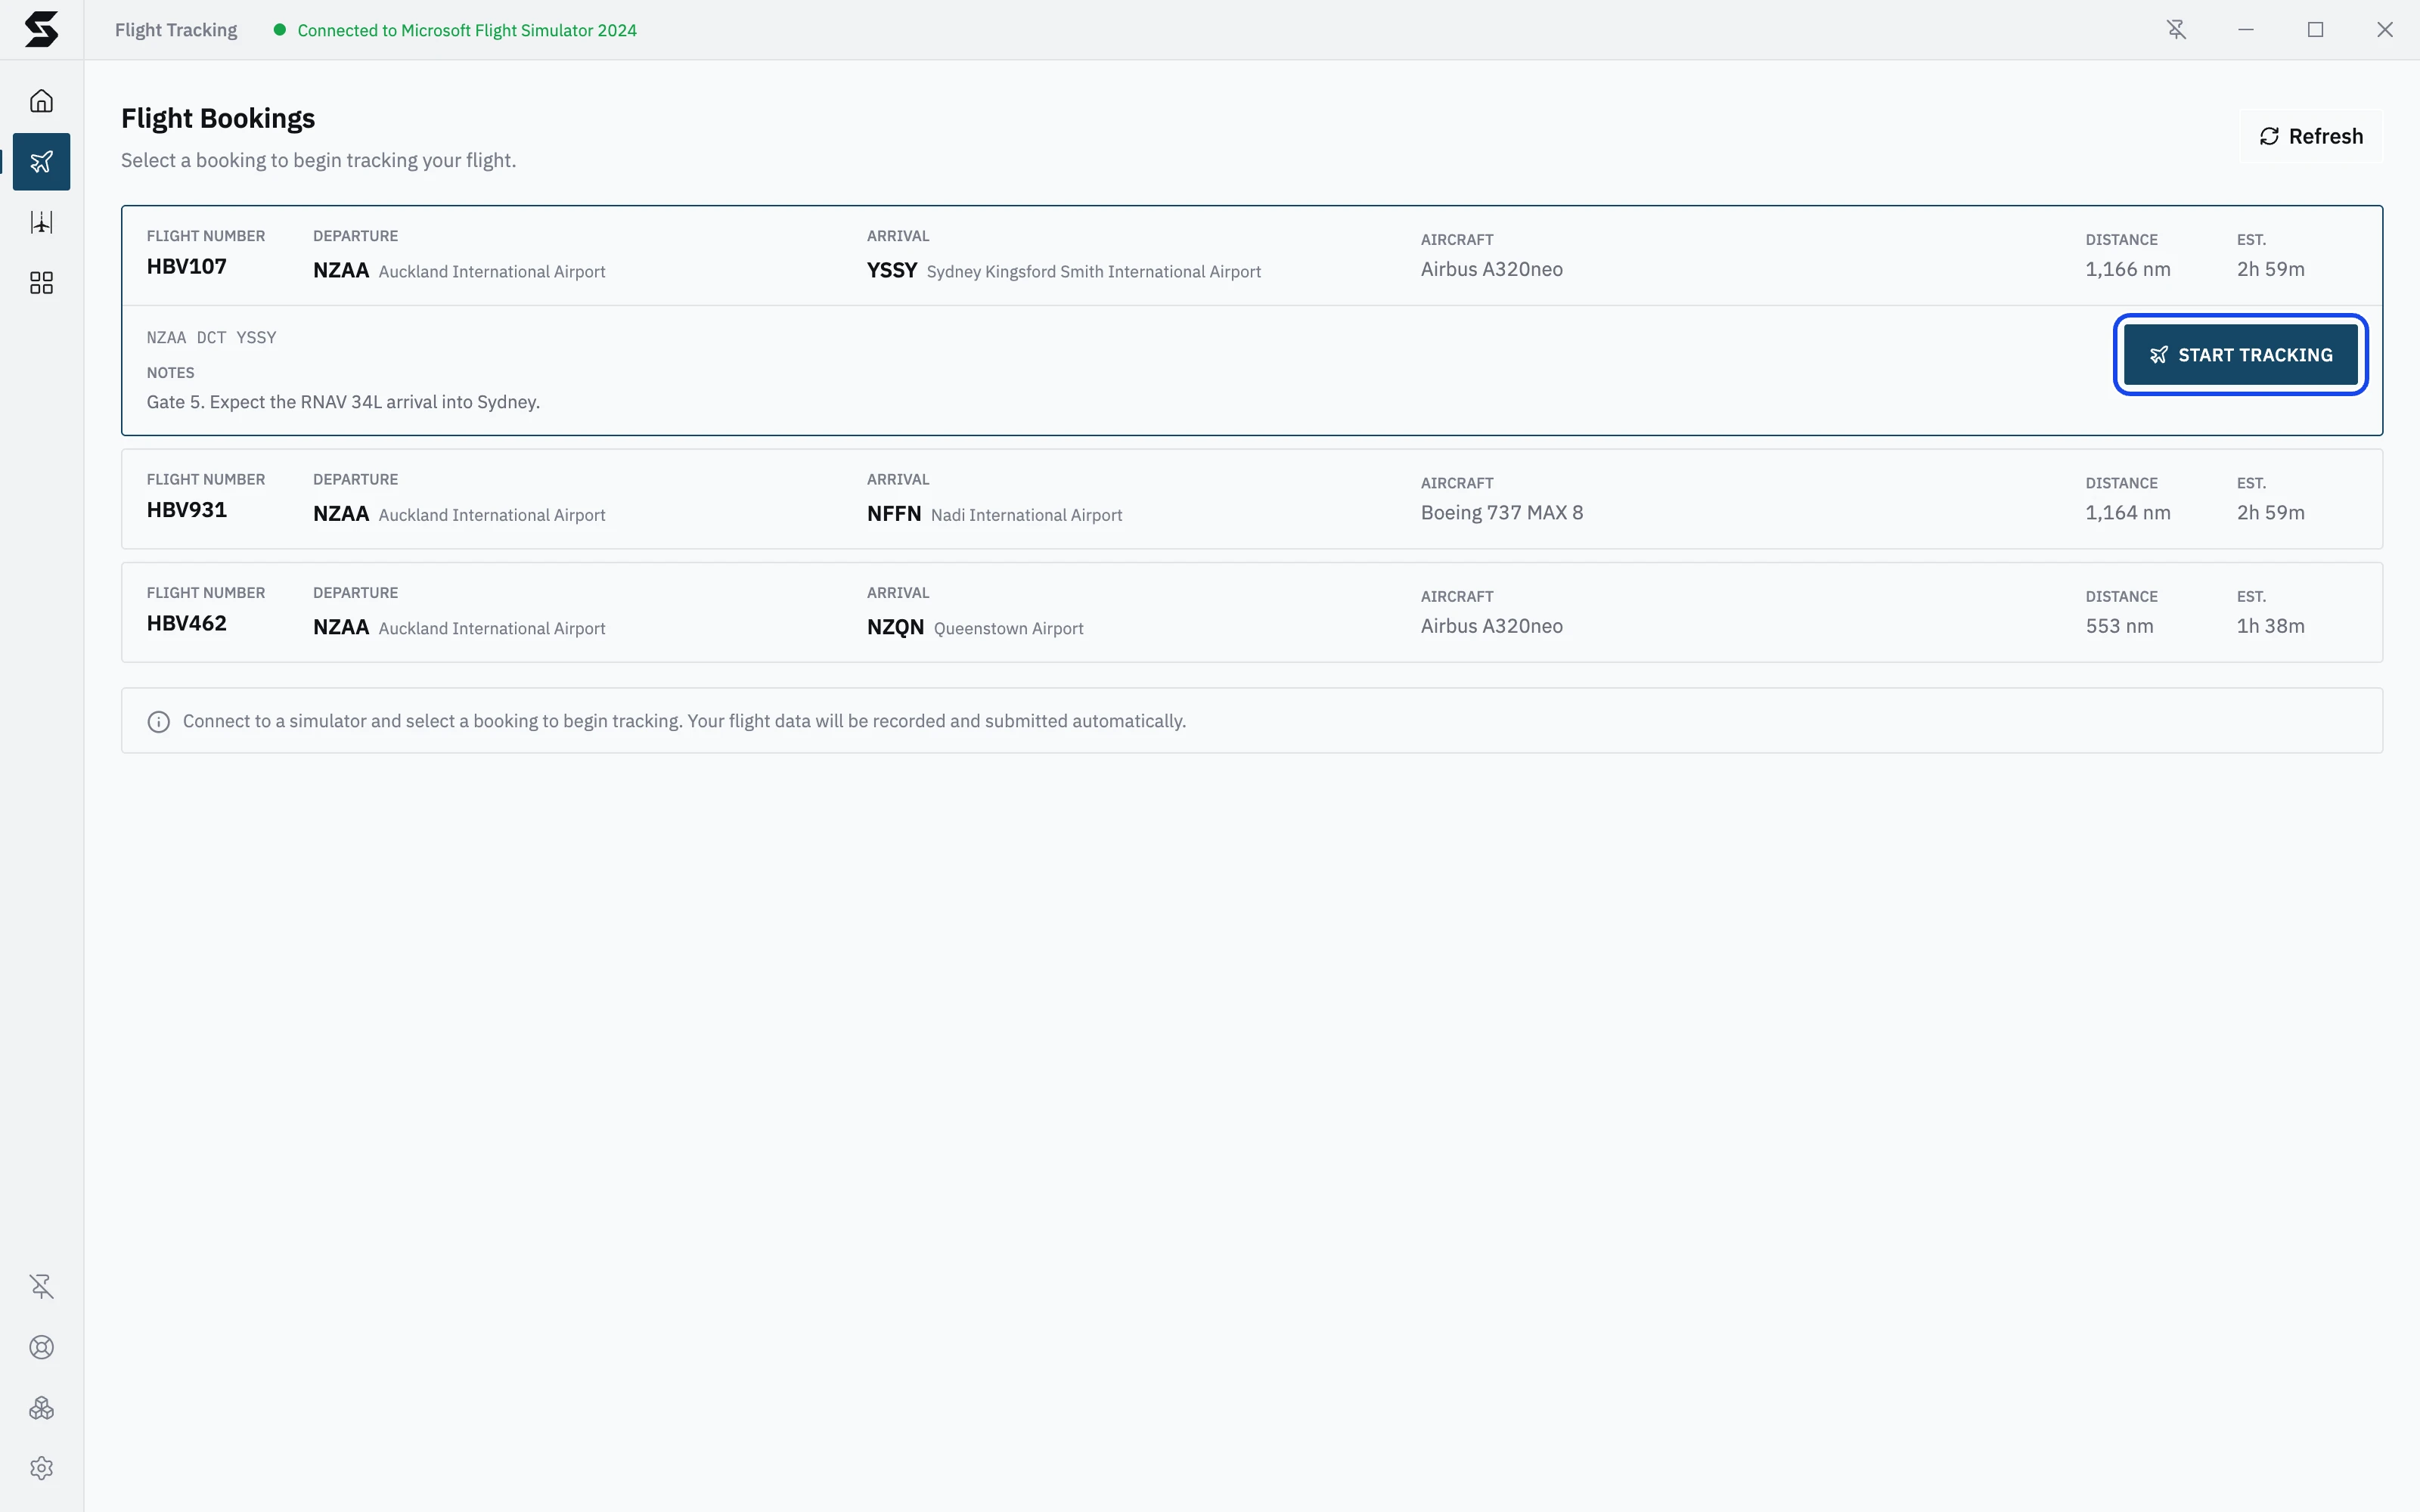This screenshot has height=1512, width=2420.
Task: Close the Flight Tracking window
Action: coord(2385,30)
